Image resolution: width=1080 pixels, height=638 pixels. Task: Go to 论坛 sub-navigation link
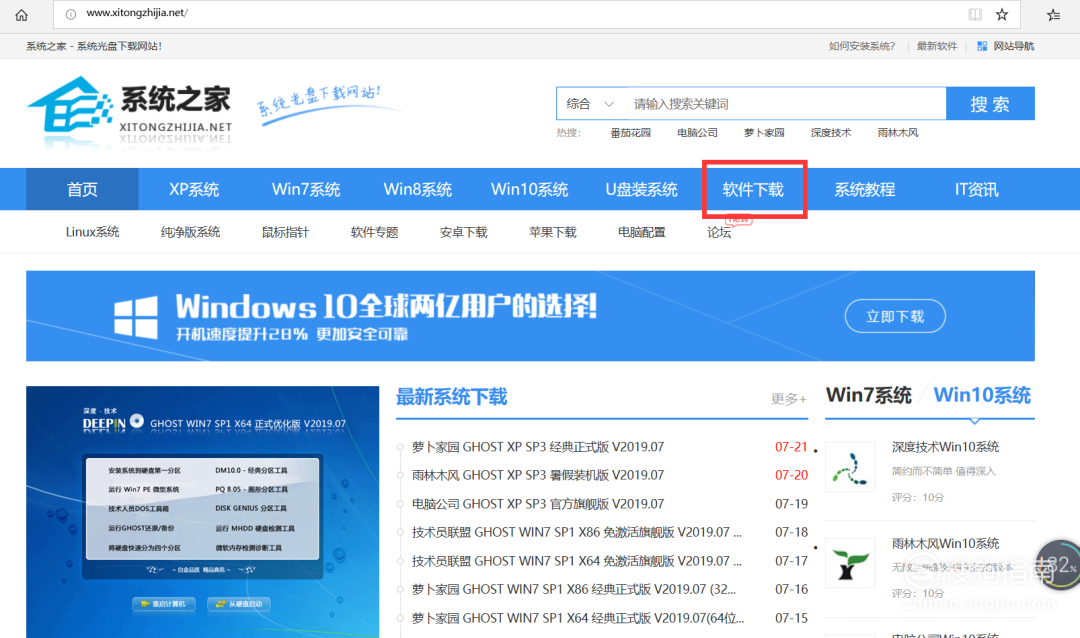(719, 232)
